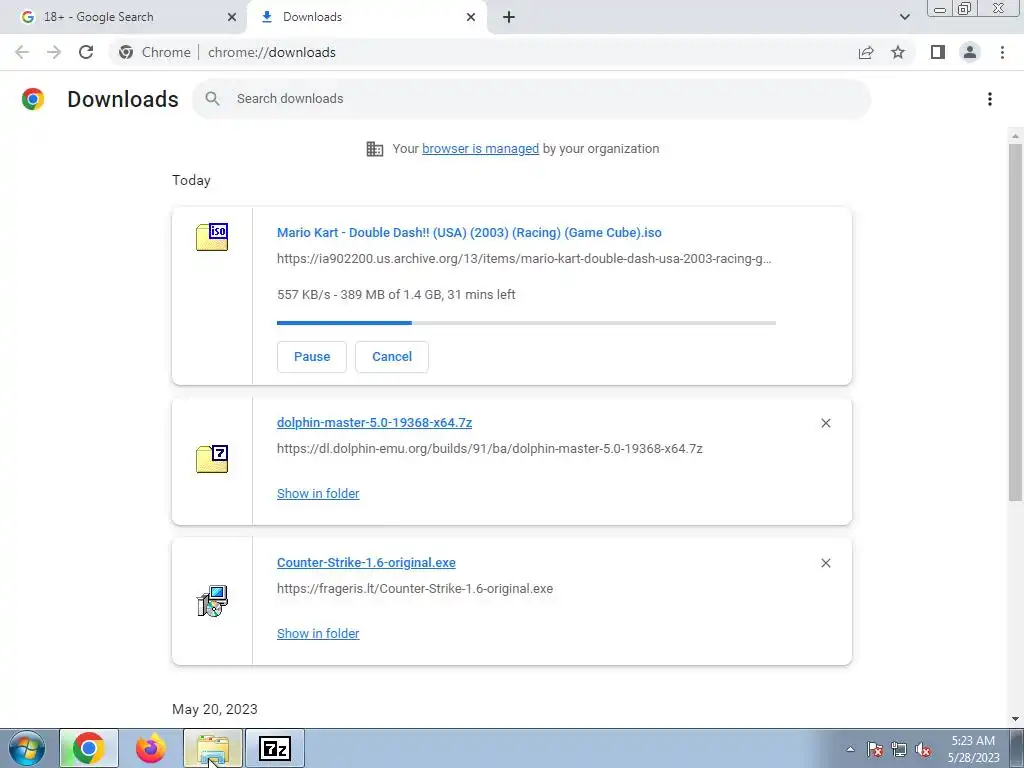Open the Windows Start button
Screen dimensions: 1024x768
27,748
